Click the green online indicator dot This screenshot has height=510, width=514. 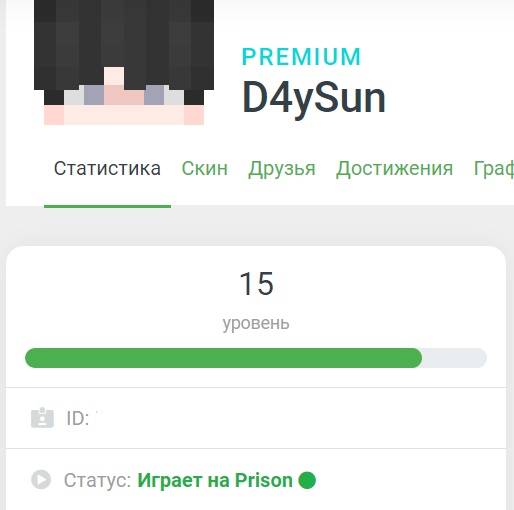(307, 480)
